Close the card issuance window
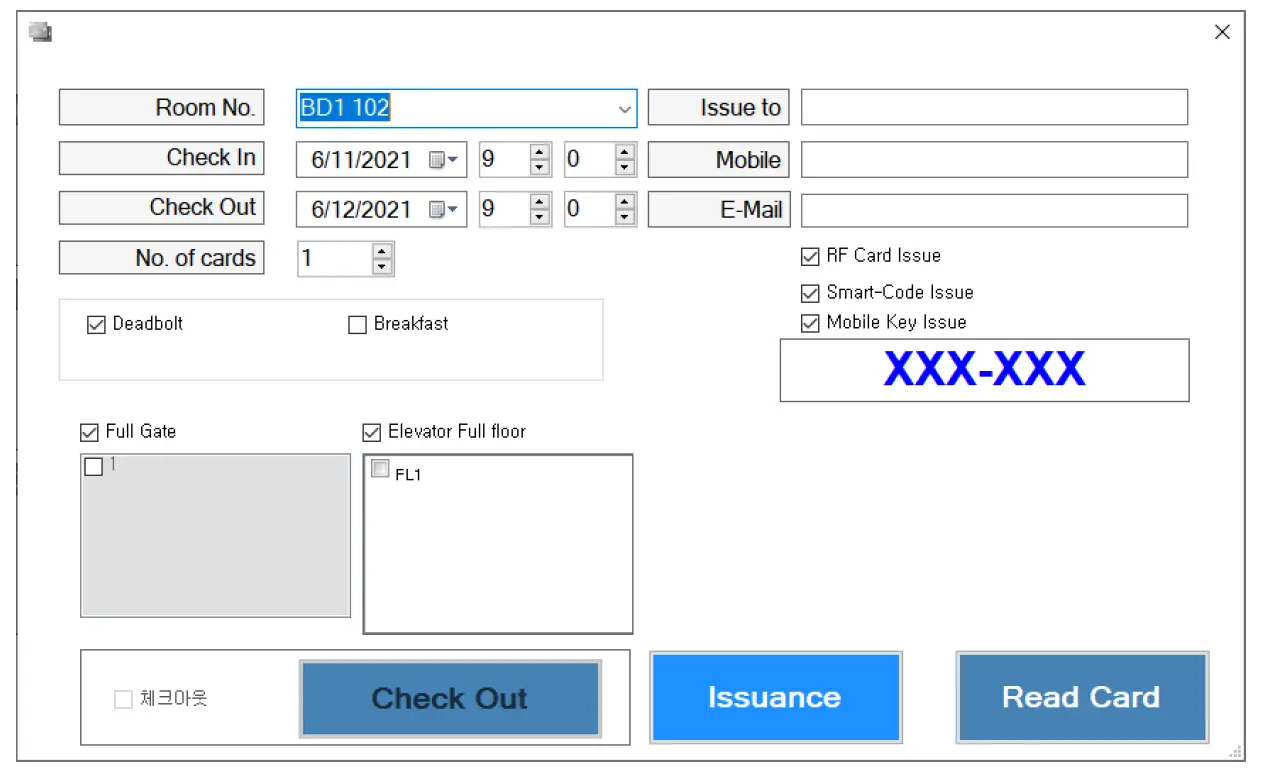 1222,32
